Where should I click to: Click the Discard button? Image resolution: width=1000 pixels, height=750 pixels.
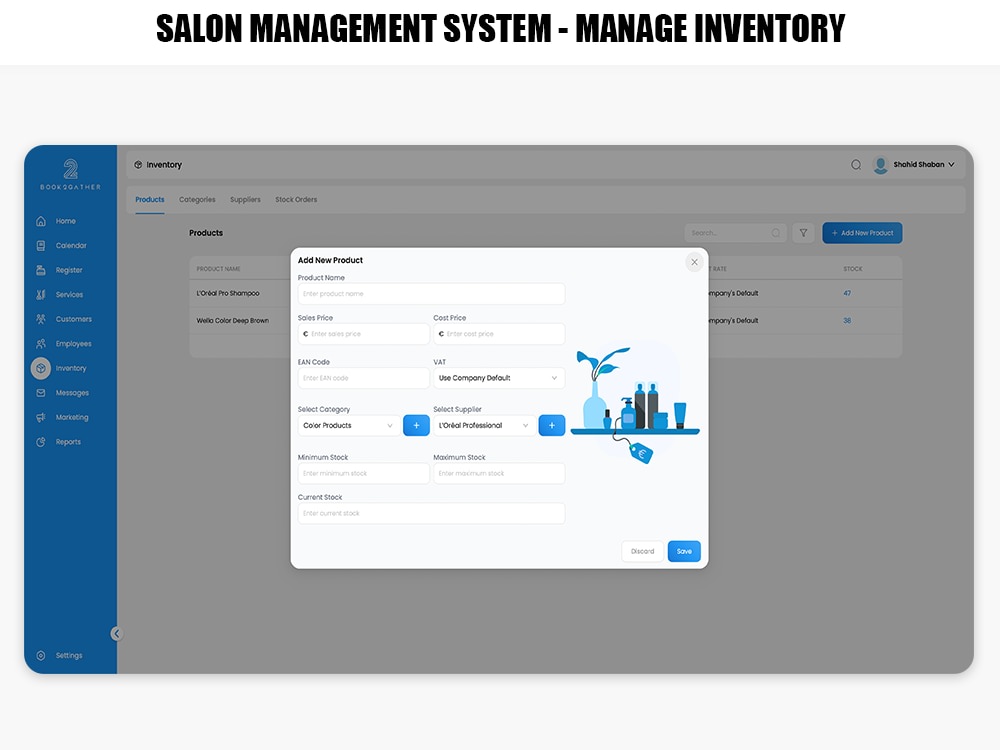tap(643, 552)
